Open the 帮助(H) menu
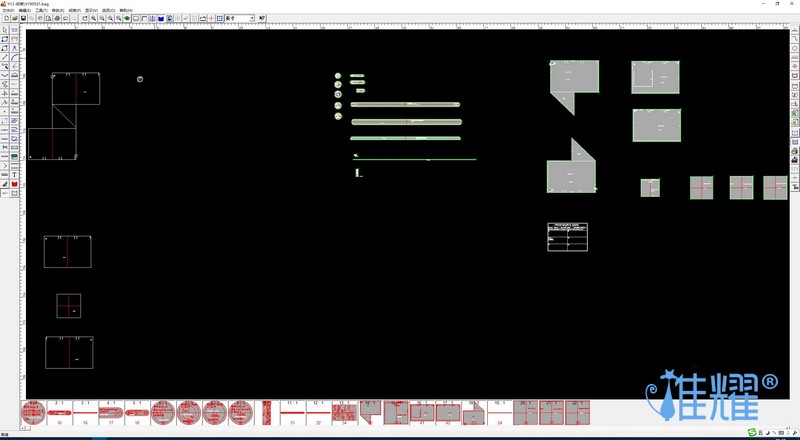800x440 pixels. (125, 10)
